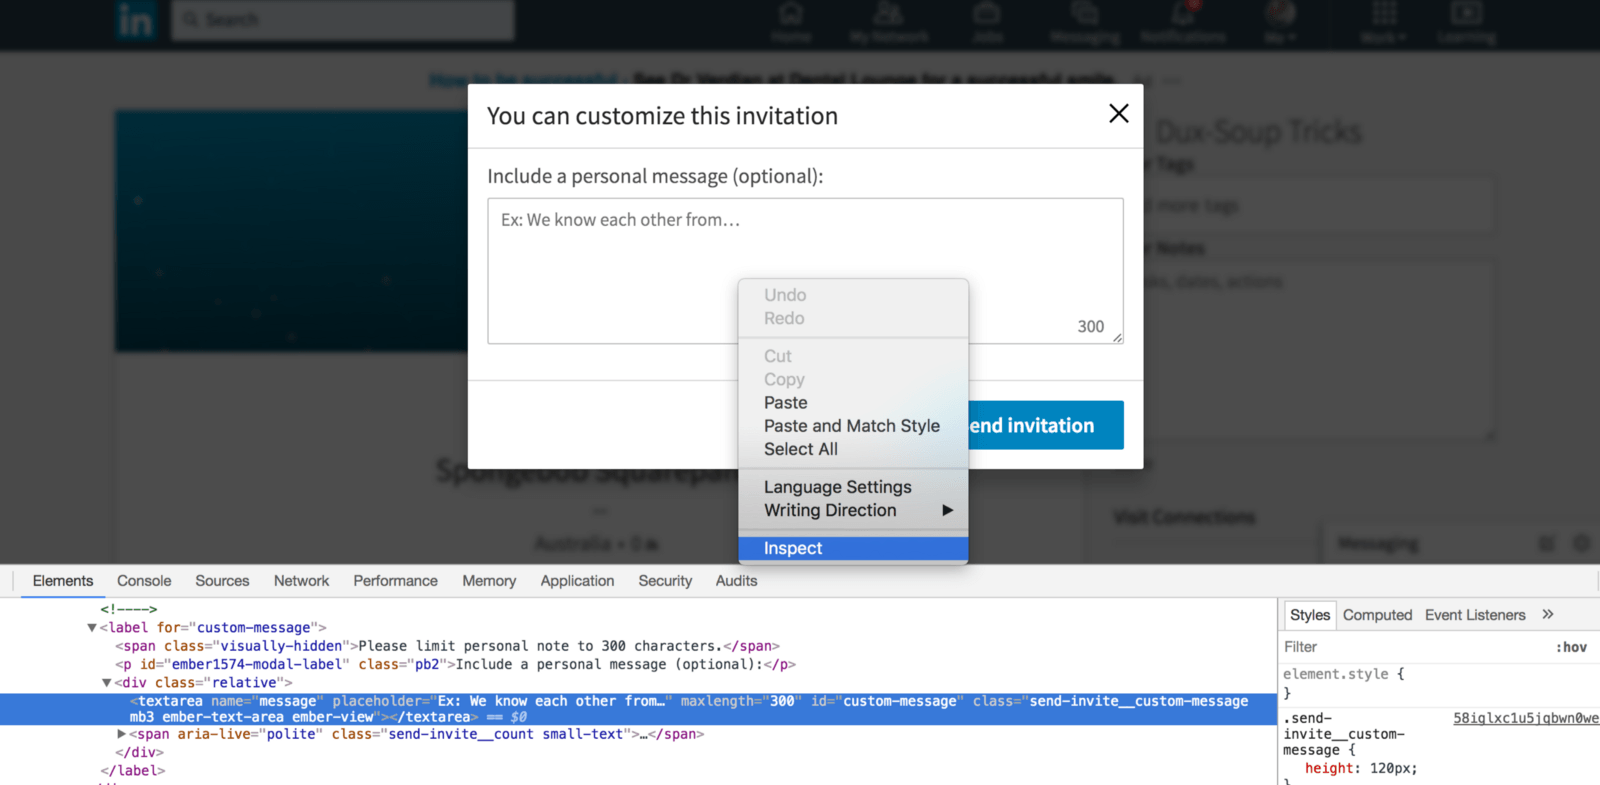
Task: Open the Learning nav icon
Action: pyautogui.click(x=1467, y=23)
